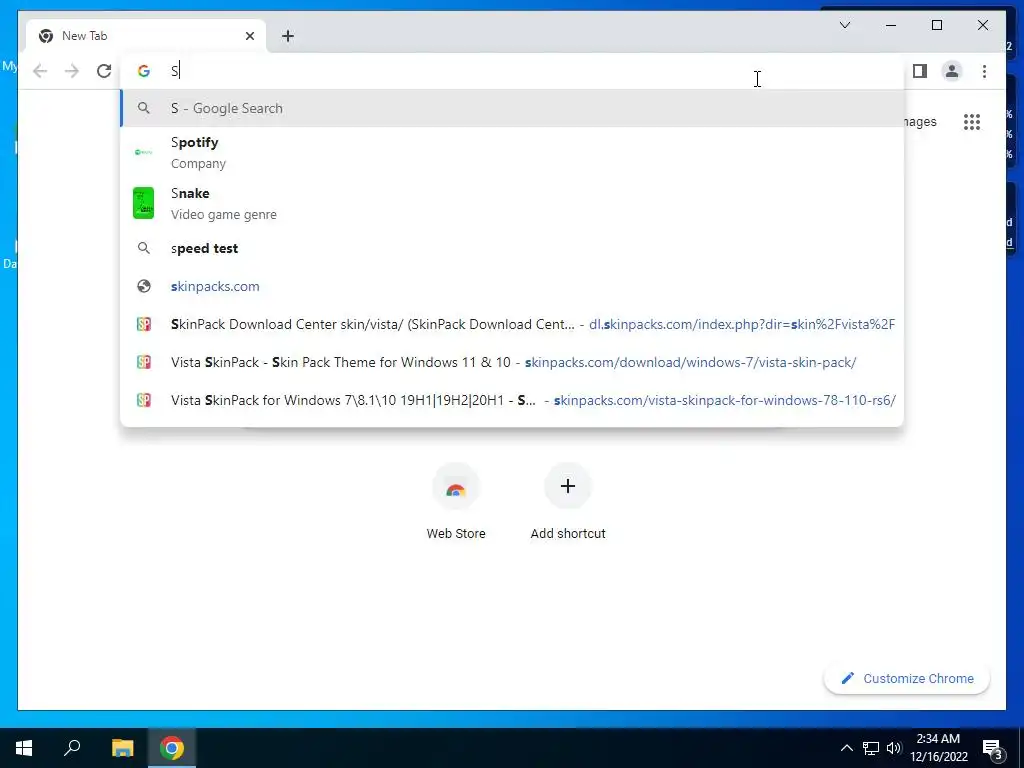1024x768 pixels.
Task: Open the network status tray icon
Action: click(x=871, y=748)
